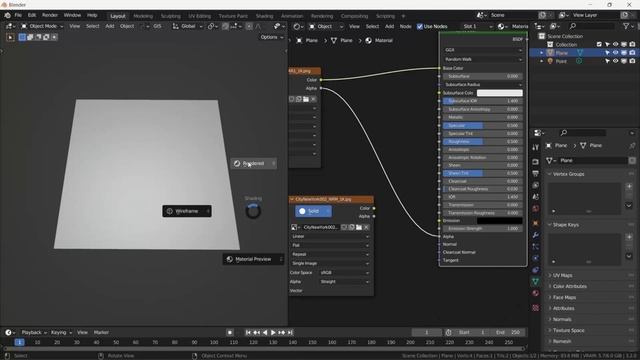Hide the Collection via eye icon
This screenshot has height=360, width=640.
(x=616, y=44)
